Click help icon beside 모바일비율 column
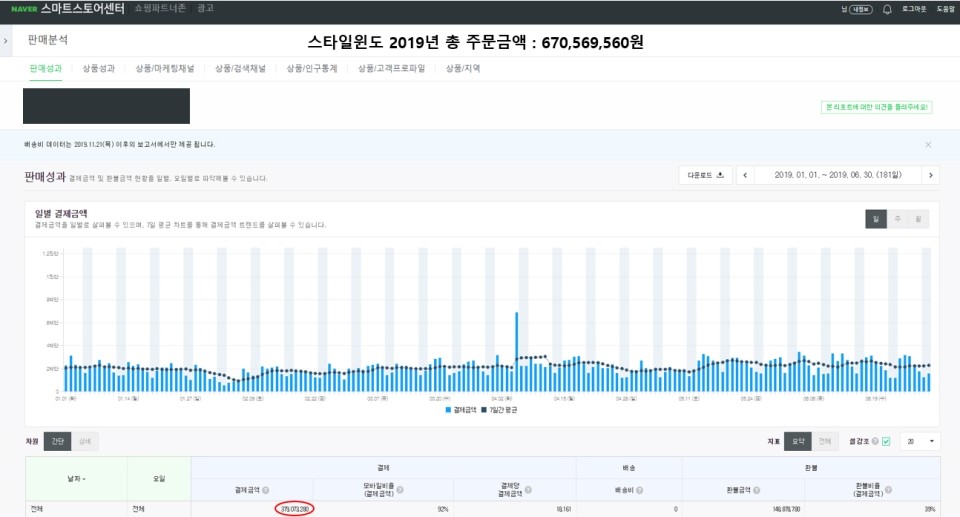This screenshot has width=960, height=517. tap(400, 489)
